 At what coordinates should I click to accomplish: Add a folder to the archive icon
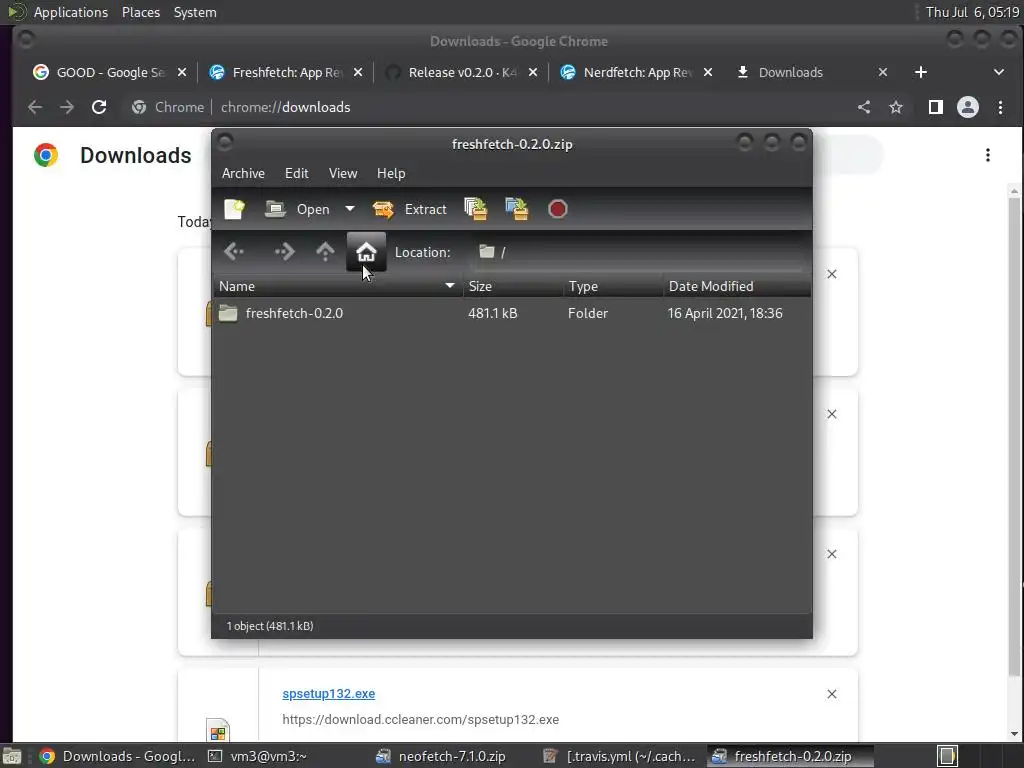[x=517, y=209]
